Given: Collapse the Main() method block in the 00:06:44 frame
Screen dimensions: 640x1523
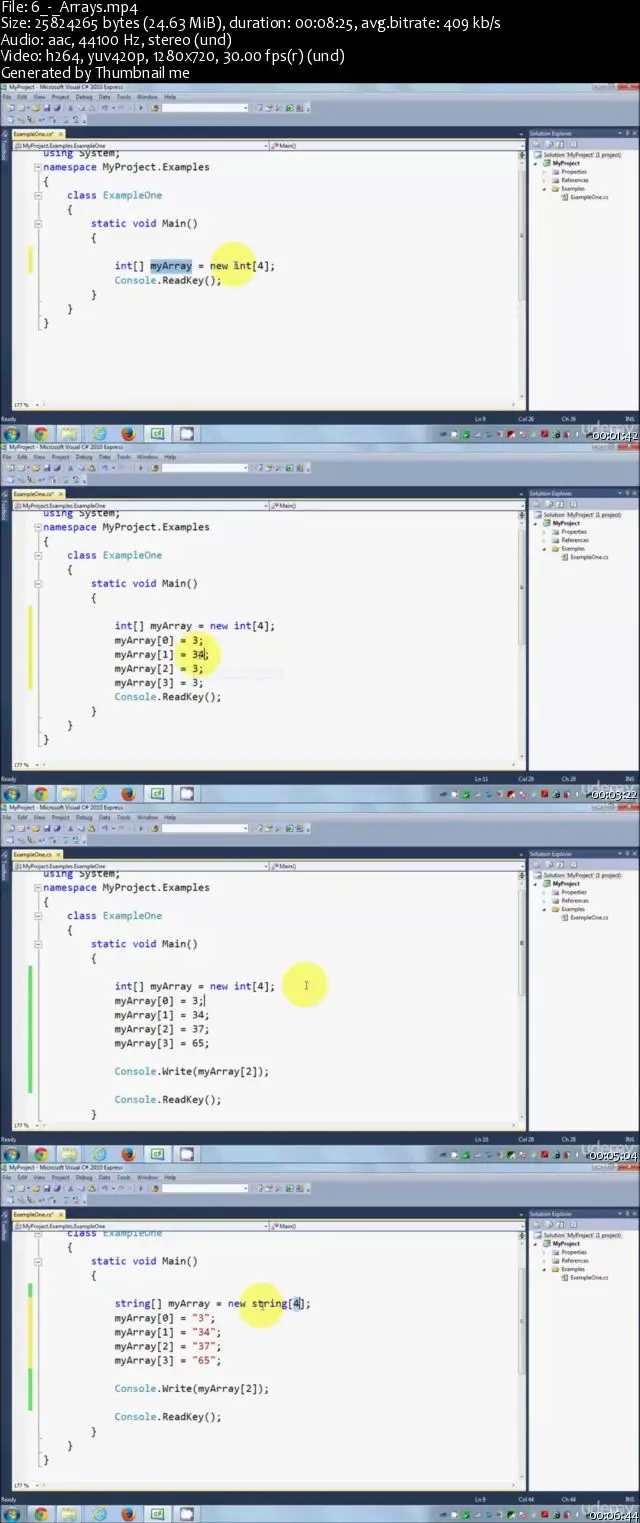Looking at the screenshot, I should (x=37, y=1261).
